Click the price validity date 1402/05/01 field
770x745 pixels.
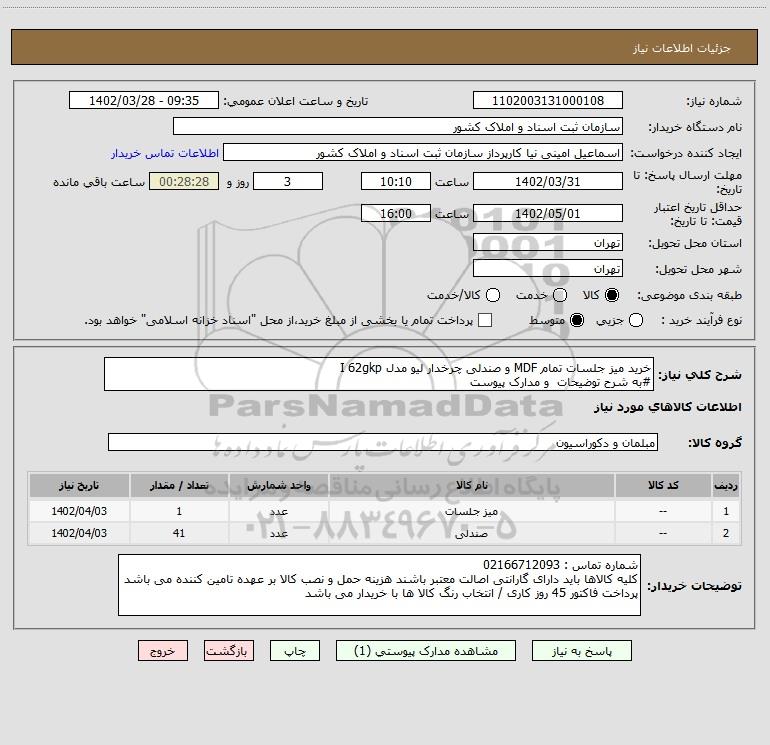coord(548,213)
